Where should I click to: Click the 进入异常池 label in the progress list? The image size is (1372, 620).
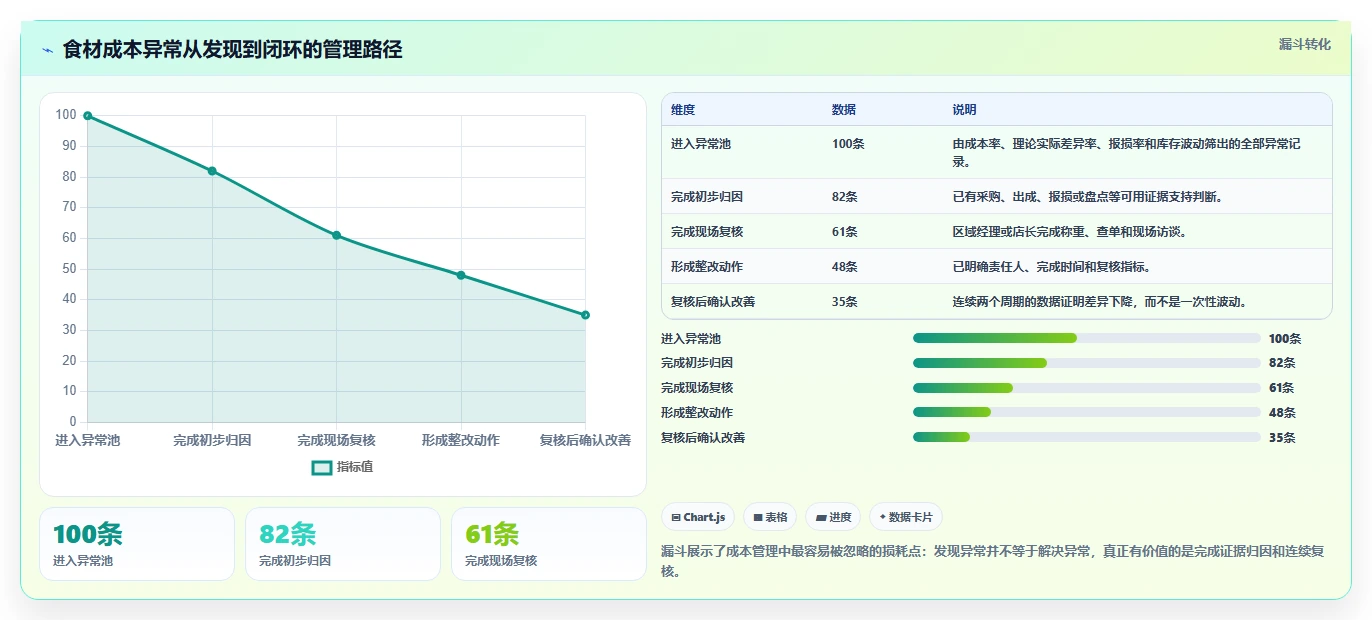click(x=691, y=339)
